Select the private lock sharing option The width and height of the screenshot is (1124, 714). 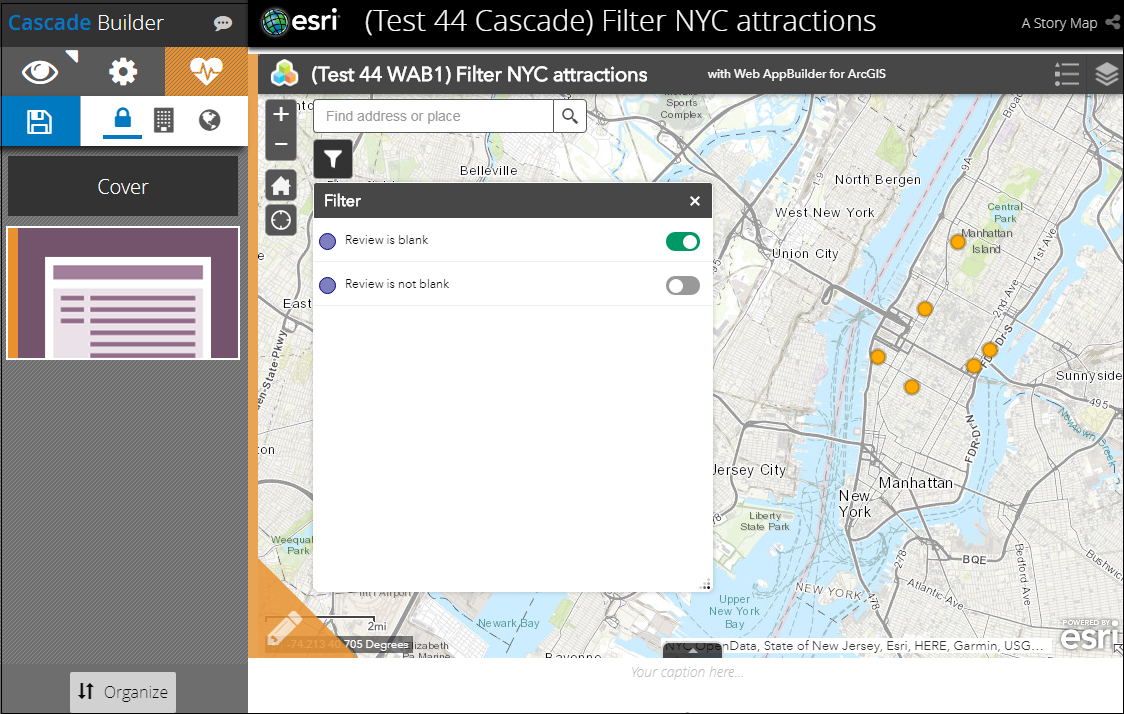click(123, 118)
